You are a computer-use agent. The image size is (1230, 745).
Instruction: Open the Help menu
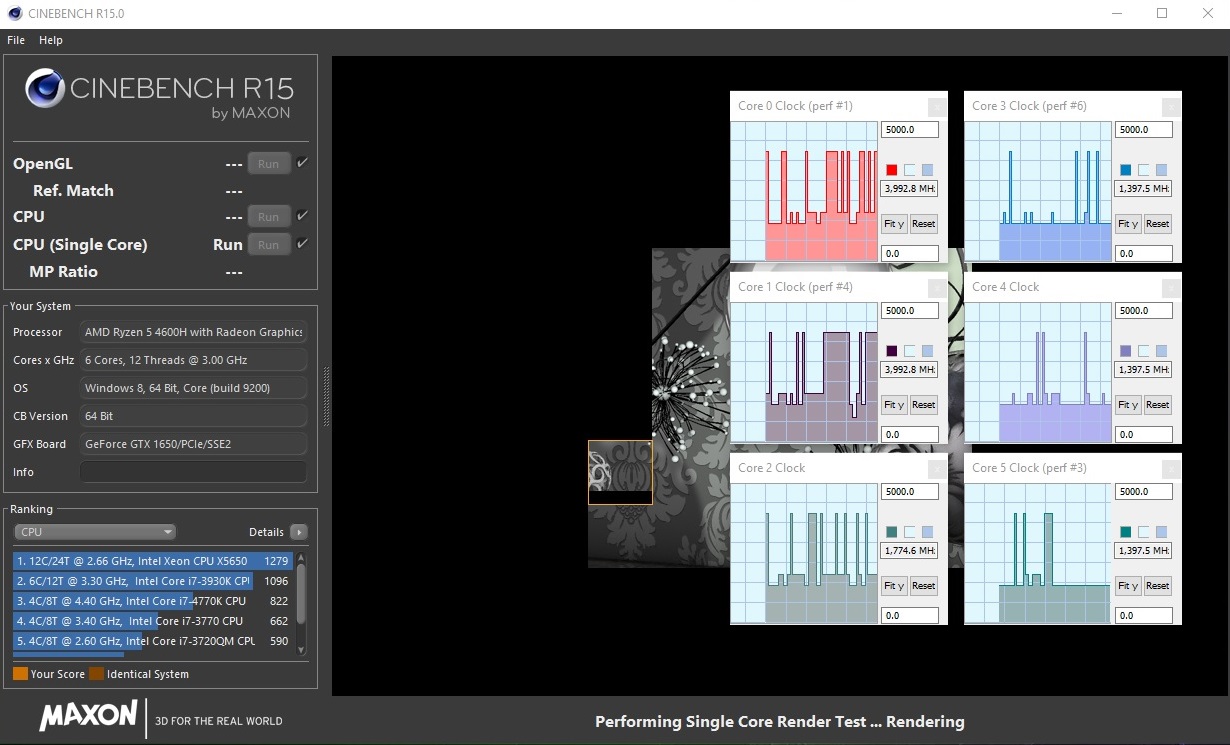click(x=51, y=40)
